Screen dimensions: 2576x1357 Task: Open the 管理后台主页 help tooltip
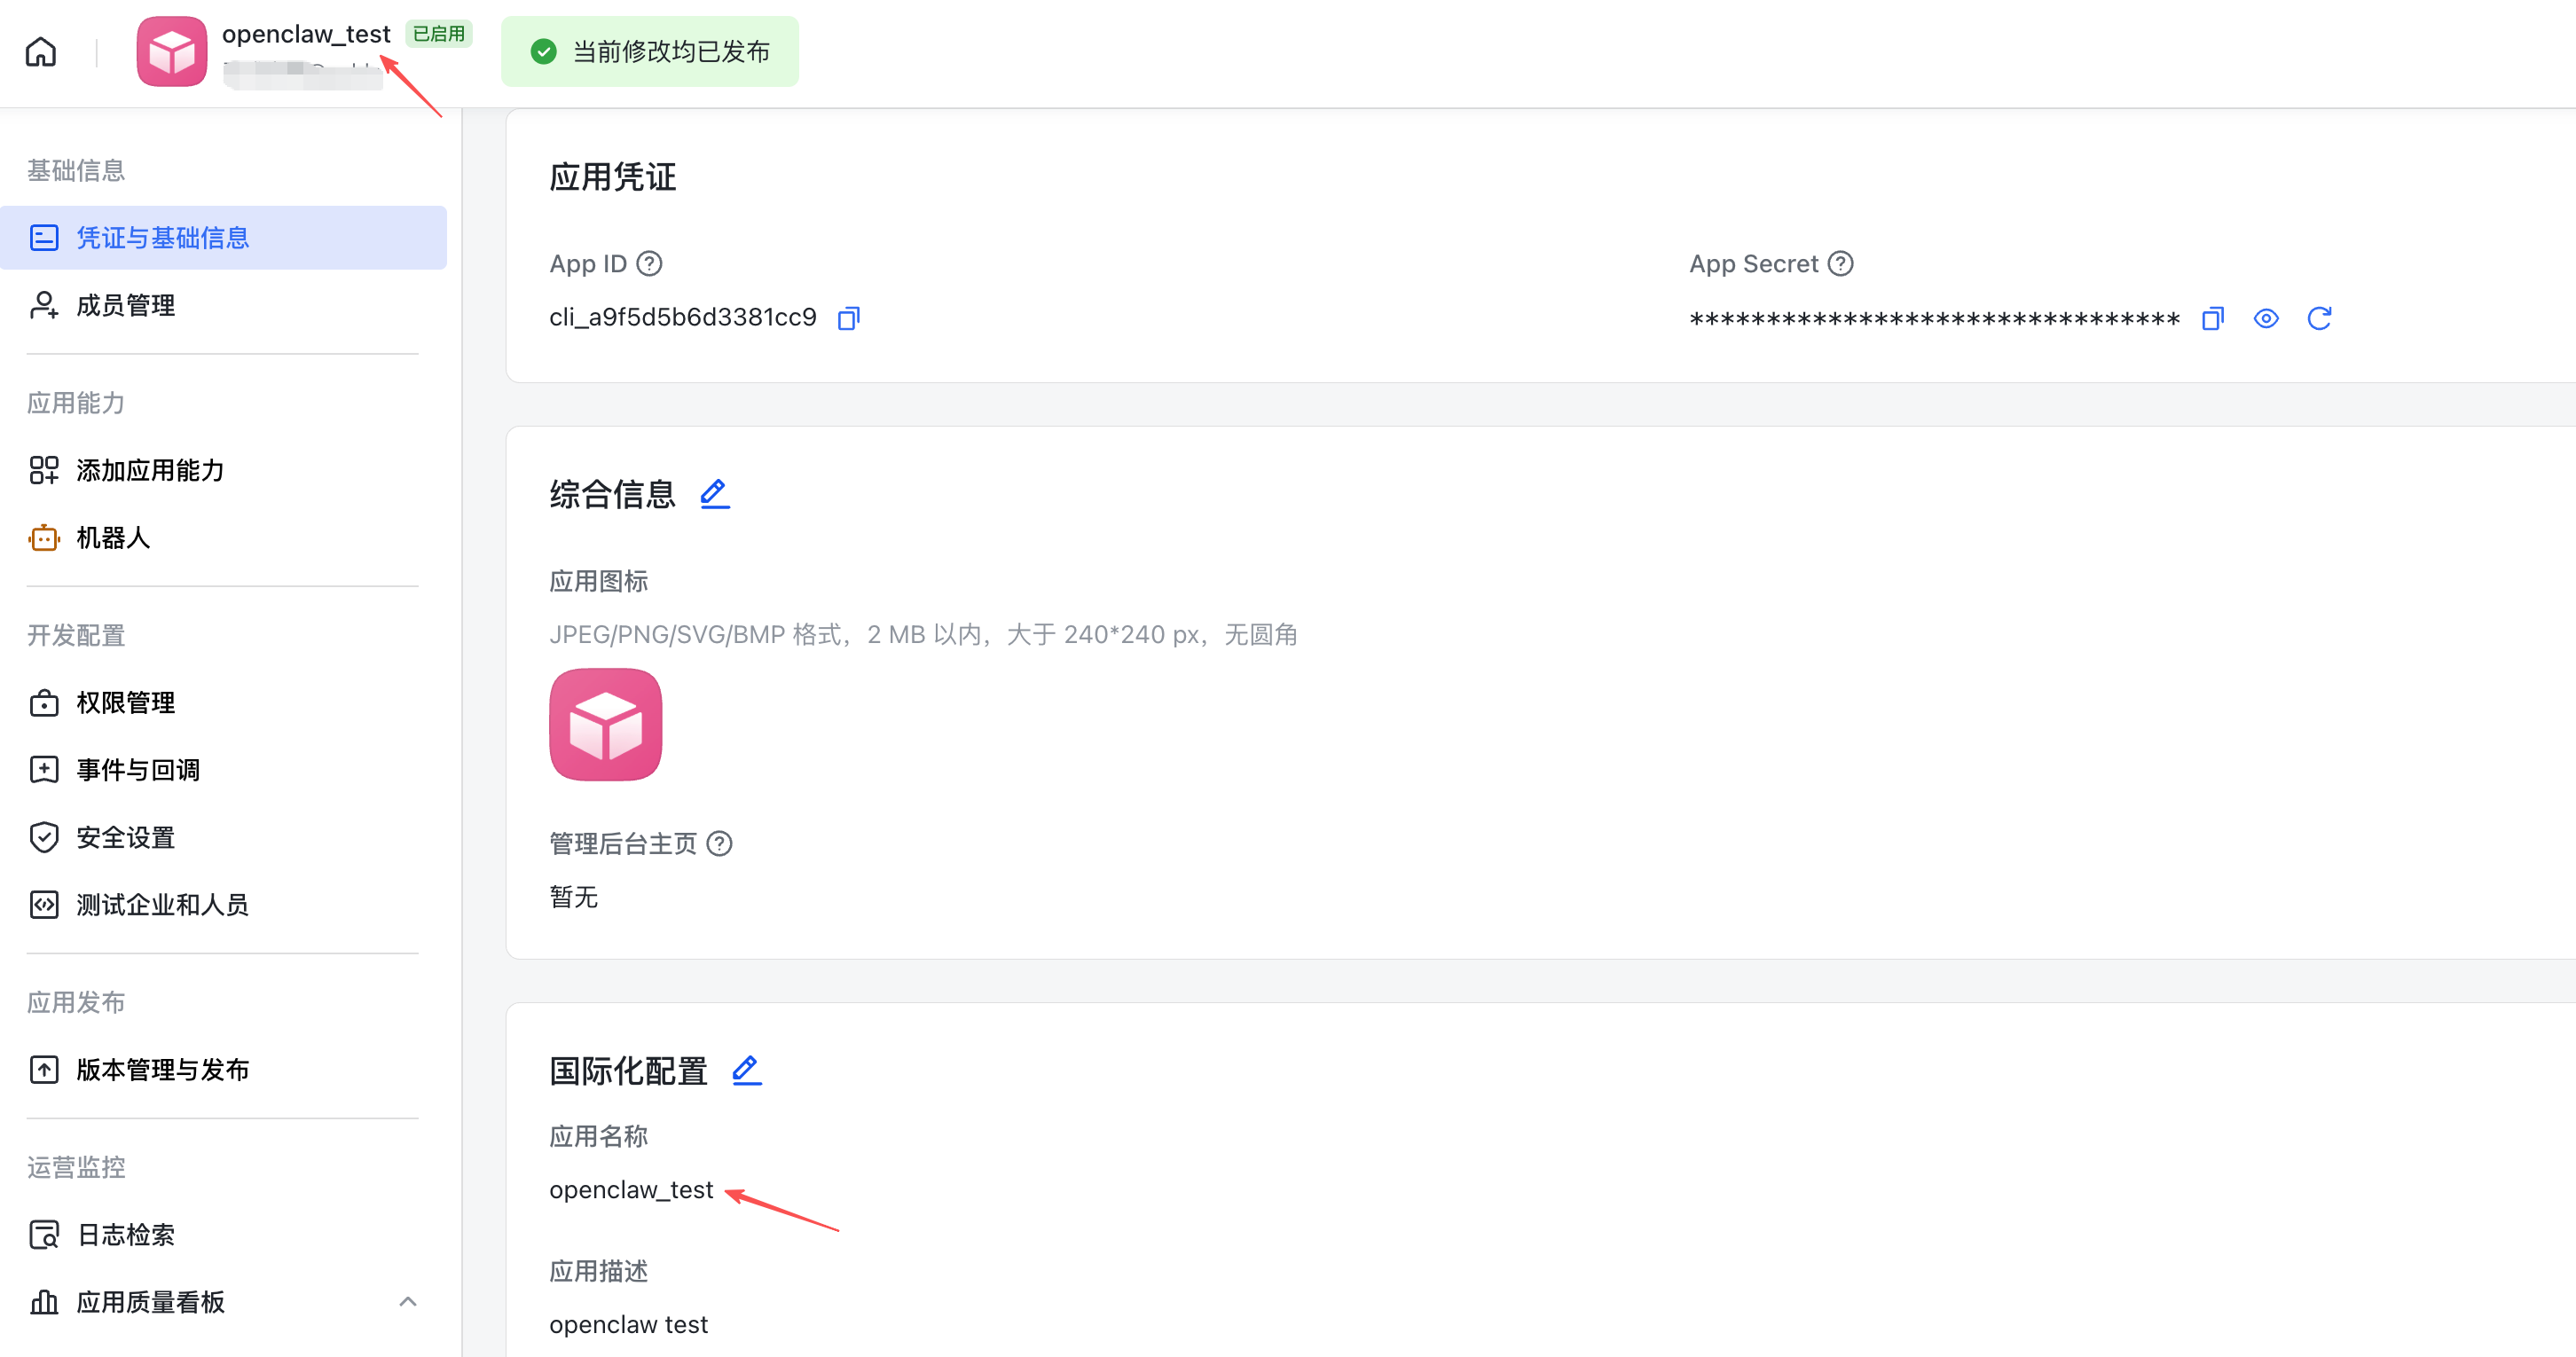(x=720, y=843)
